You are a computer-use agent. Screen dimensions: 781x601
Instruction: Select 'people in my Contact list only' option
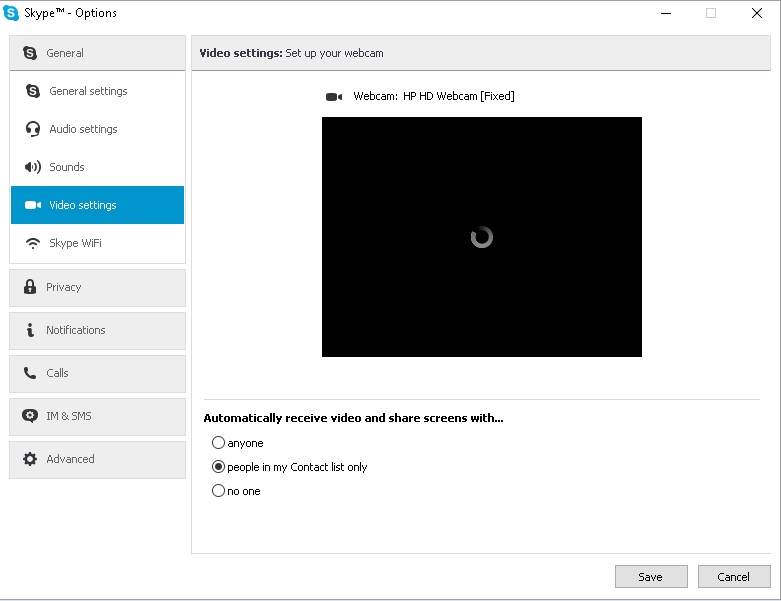(218, 467)
